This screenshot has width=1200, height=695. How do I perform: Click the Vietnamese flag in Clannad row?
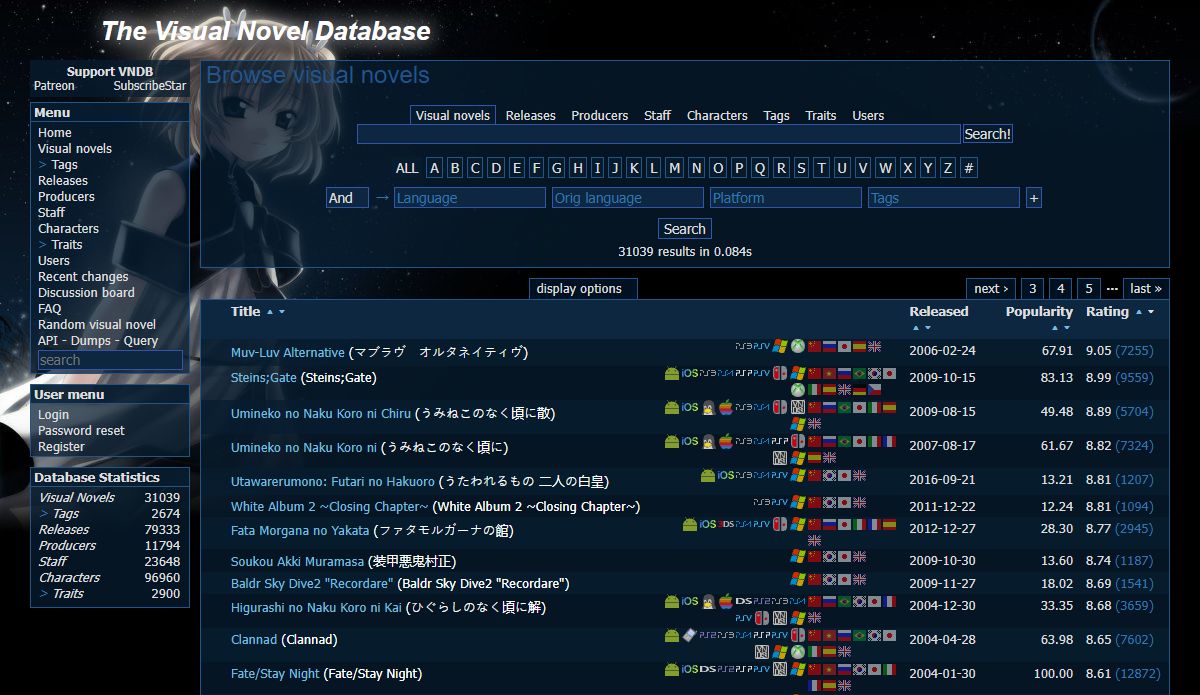(x=829, y=635)
